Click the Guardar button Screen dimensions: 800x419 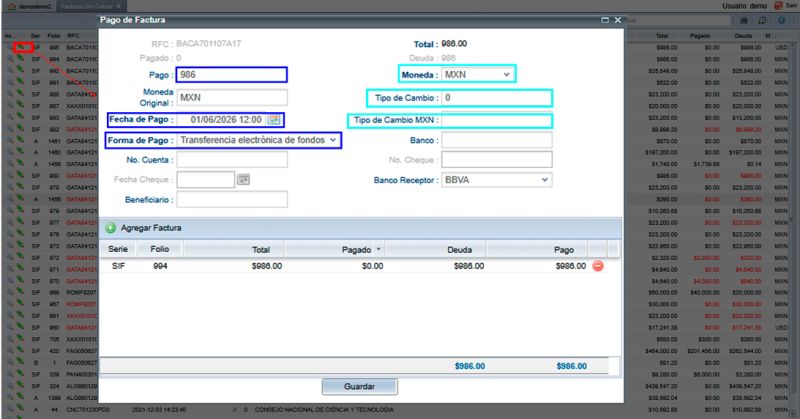coord(360,386)
